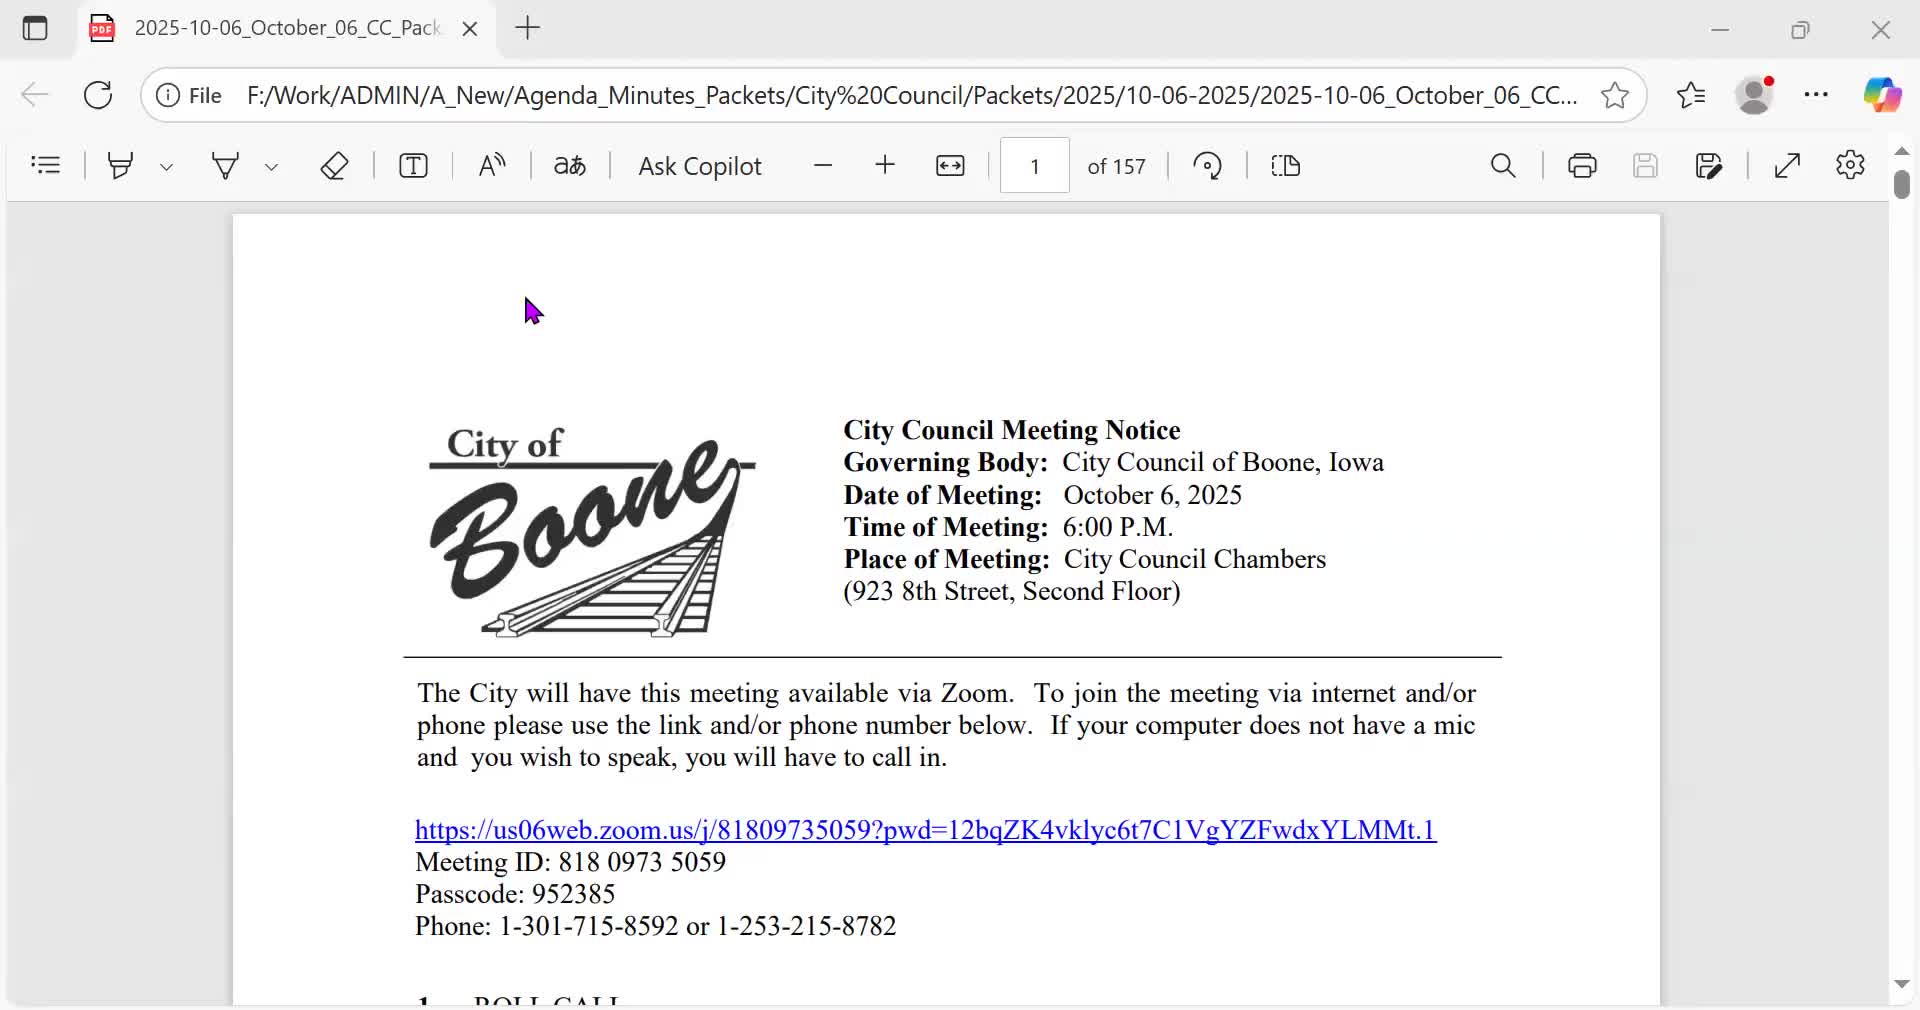Open Settings and more menu
The width and height of the screenshot is (1920, 1010).
[1817, 95]
